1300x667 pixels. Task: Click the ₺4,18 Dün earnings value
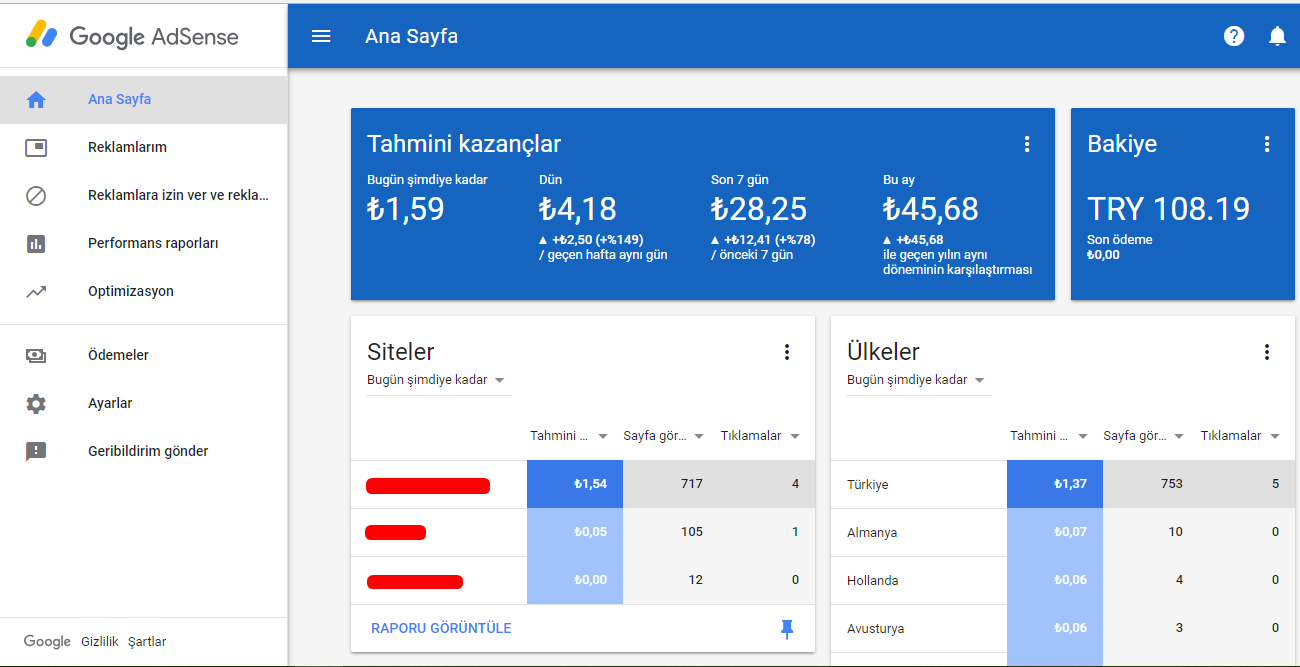click(578, 209)
